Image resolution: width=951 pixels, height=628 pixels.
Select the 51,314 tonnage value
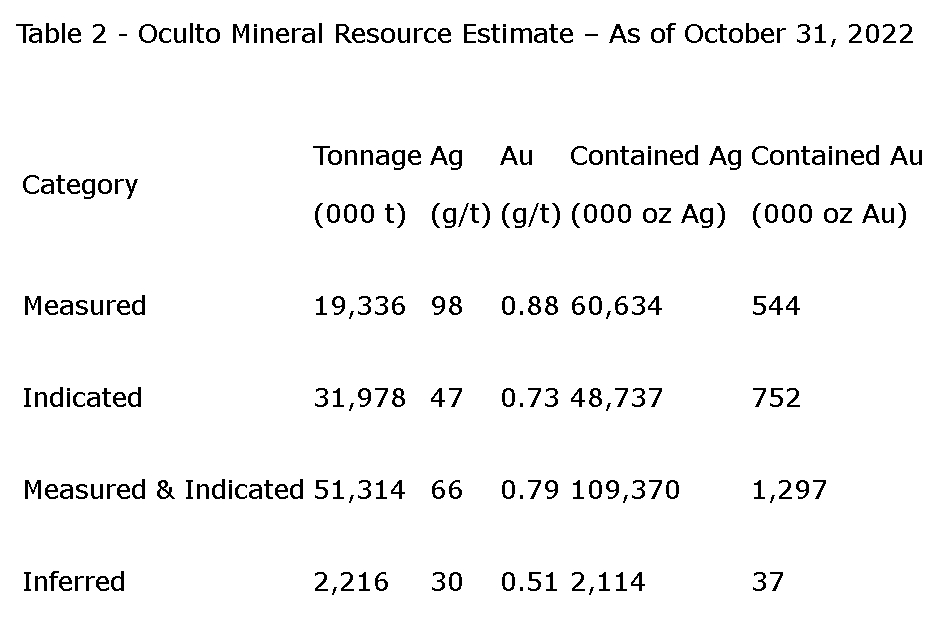[x=359, y=490]
